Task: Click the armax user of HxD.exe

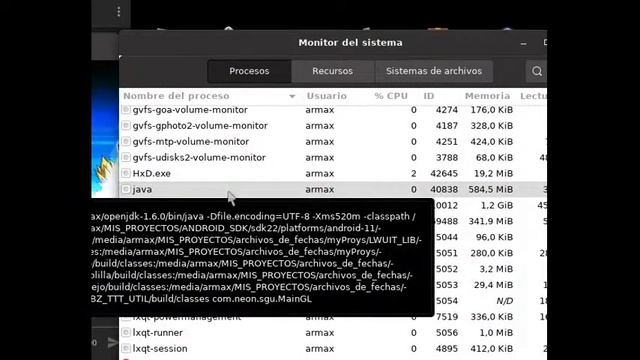Action: point(320,173)
